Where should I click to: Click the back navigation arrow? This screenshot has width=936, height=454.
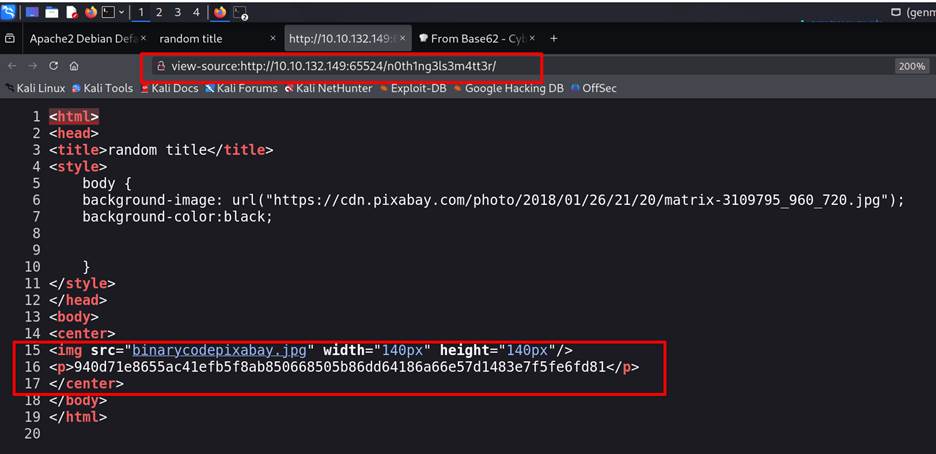[x=12, y=65]
